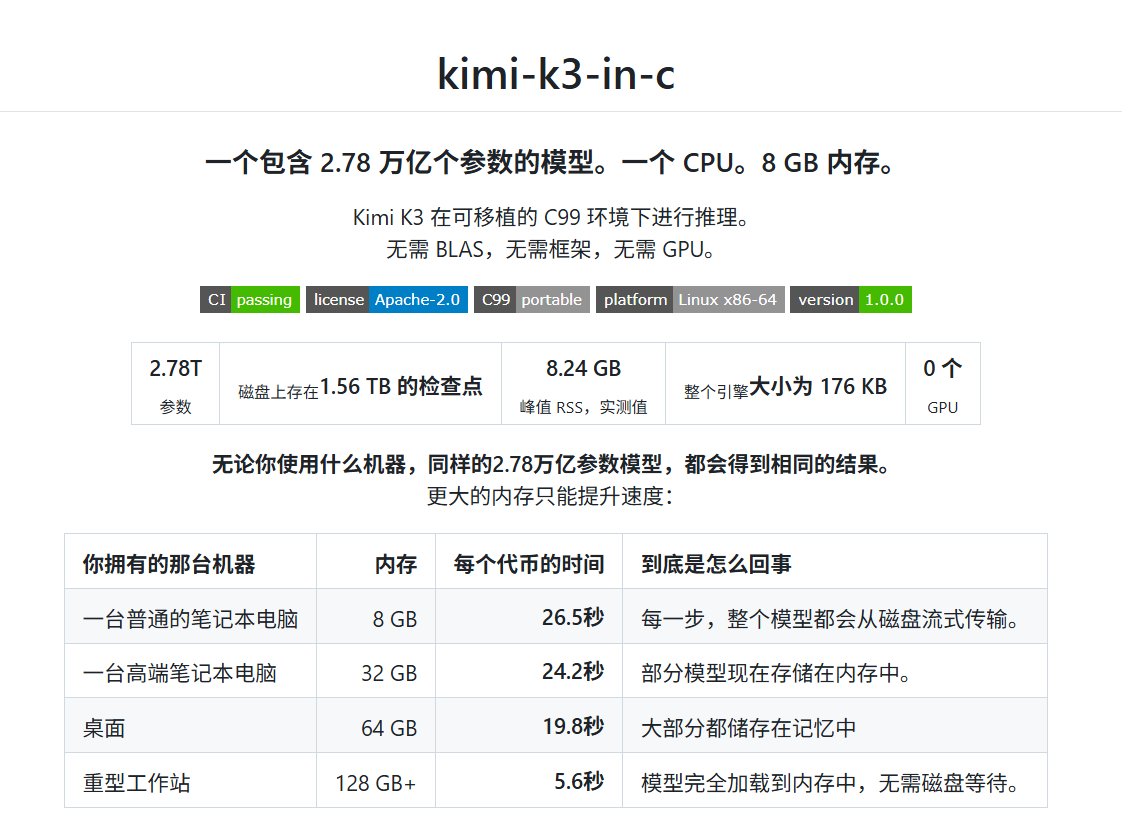Select the platform Linux x86-64 badge
1130x825 pixels.
pyautogui.click(x=690, y=300)
